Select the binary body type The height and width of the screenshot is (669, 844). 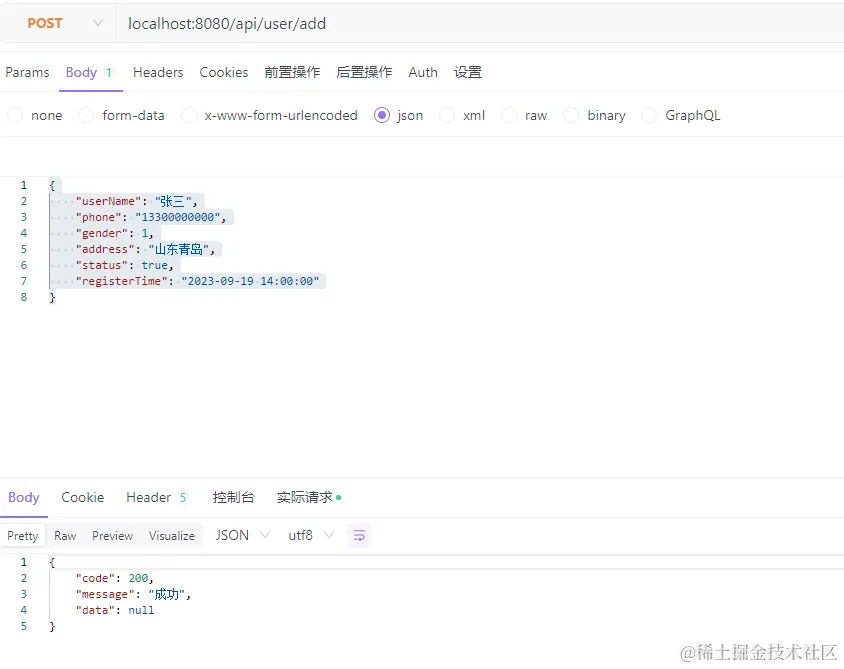(594, 115)
